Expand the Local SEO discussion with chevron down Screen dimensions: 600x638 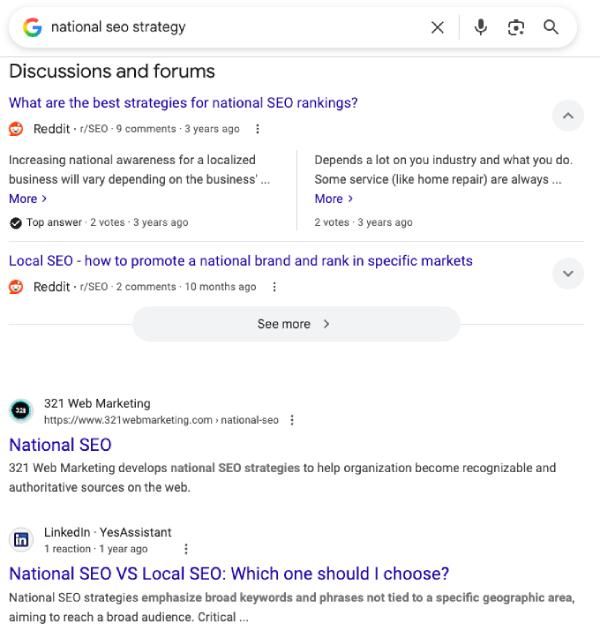point(568,273)
